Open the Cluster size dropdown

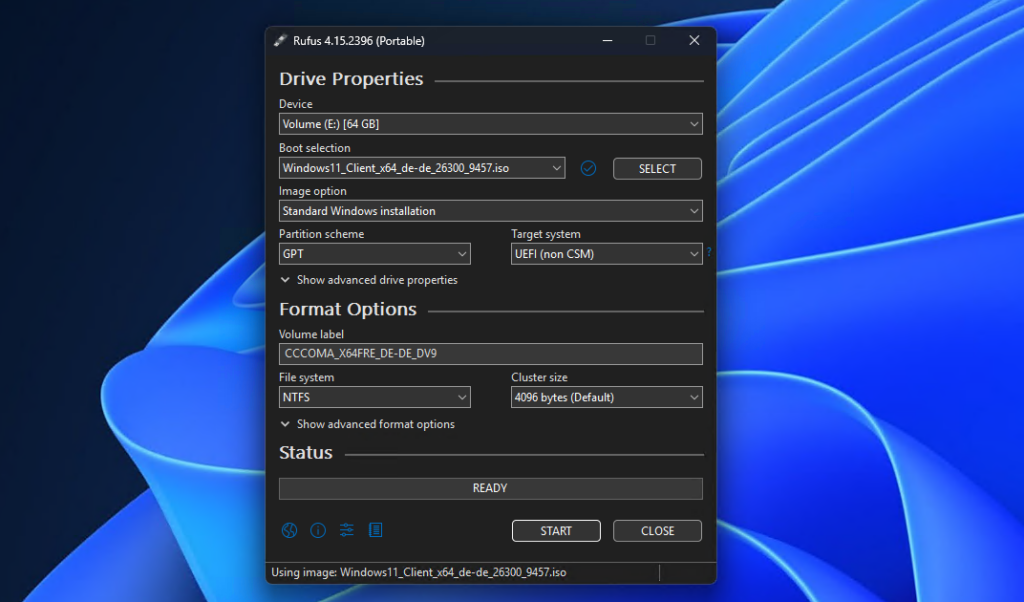coord(607,397)
